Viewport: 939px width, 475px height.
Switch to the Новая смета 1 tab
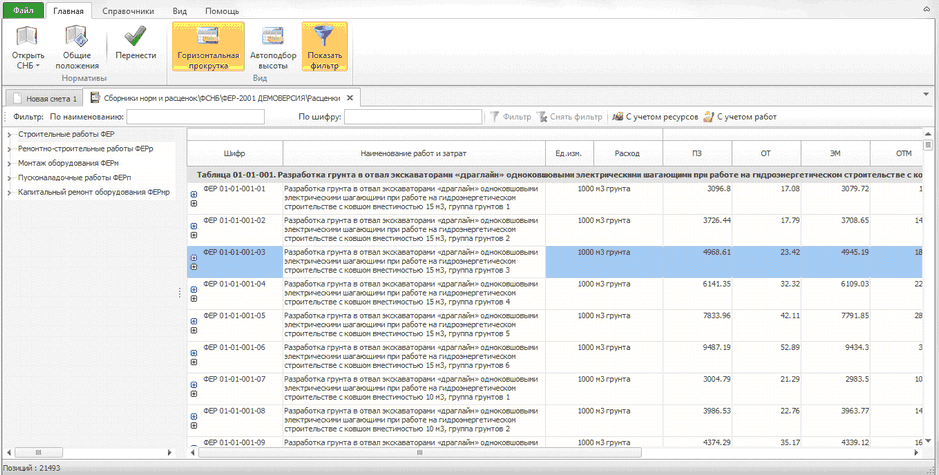point(44,98)
